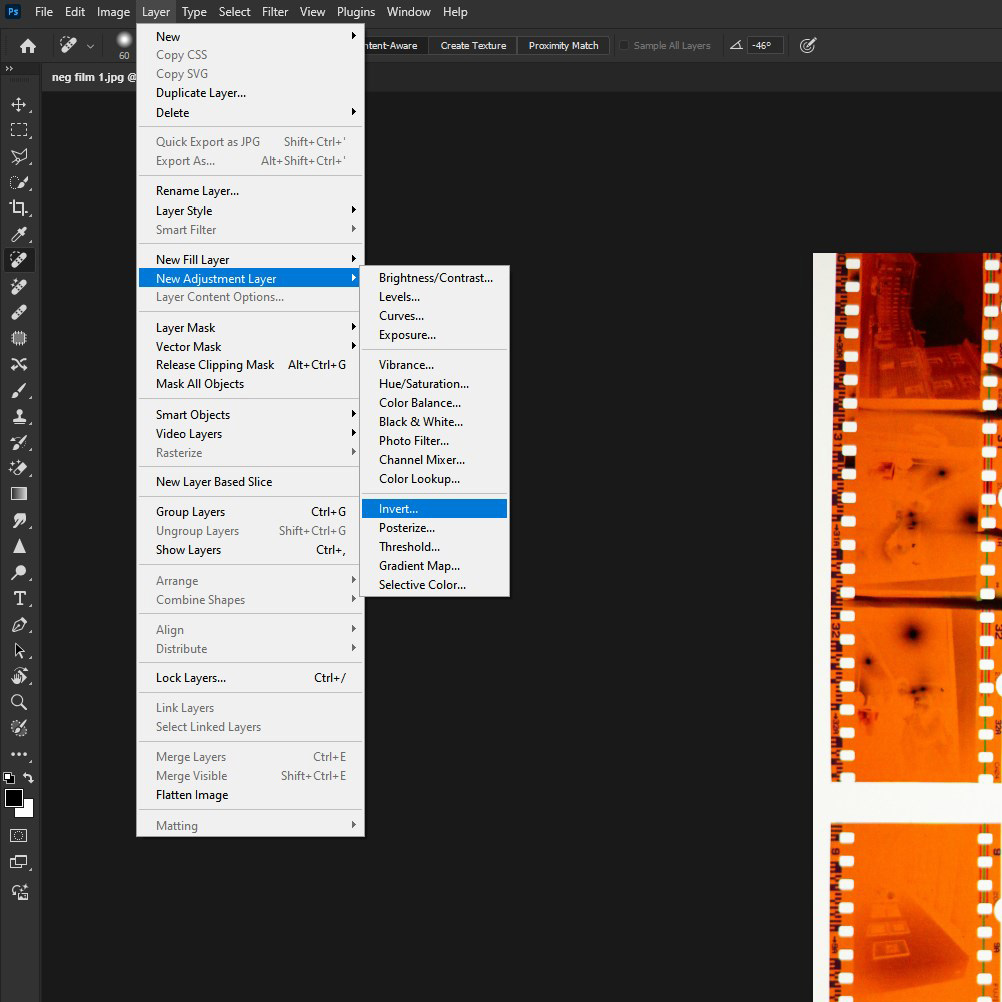Select the Brush tool
The height and width of the screenshot is (1002, 1002).
[x=19, y=390]
